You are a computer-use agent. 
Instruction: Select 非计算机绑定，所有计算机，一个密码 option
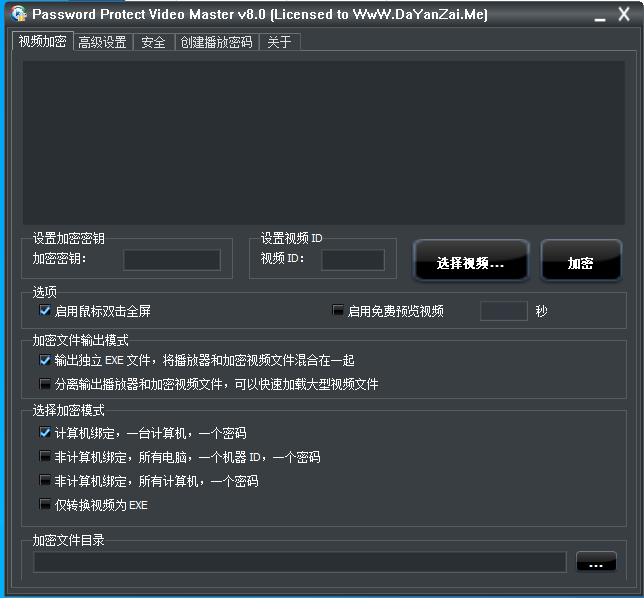tap(45, 480)
